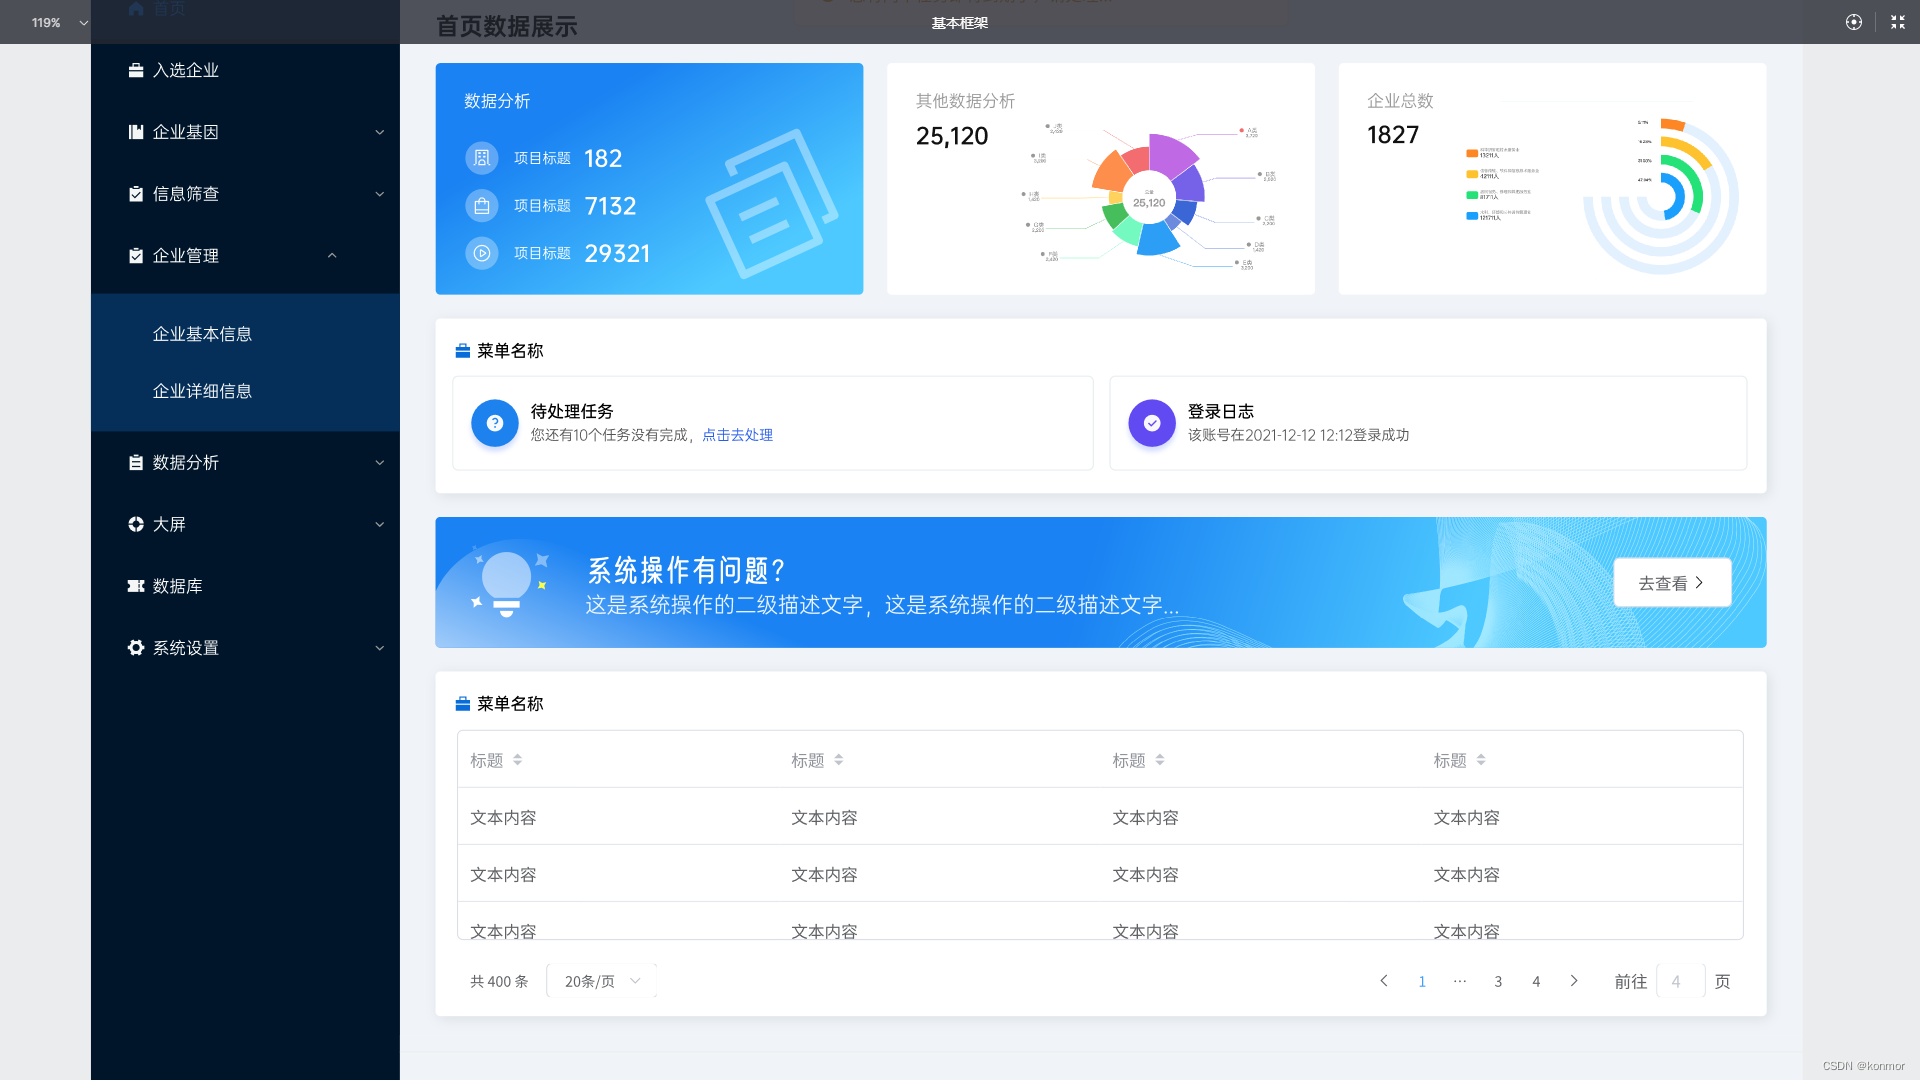1920x1080 pixels.
Task: Click the exit fullscreen icon in top bar
Action: [1898, 22]
